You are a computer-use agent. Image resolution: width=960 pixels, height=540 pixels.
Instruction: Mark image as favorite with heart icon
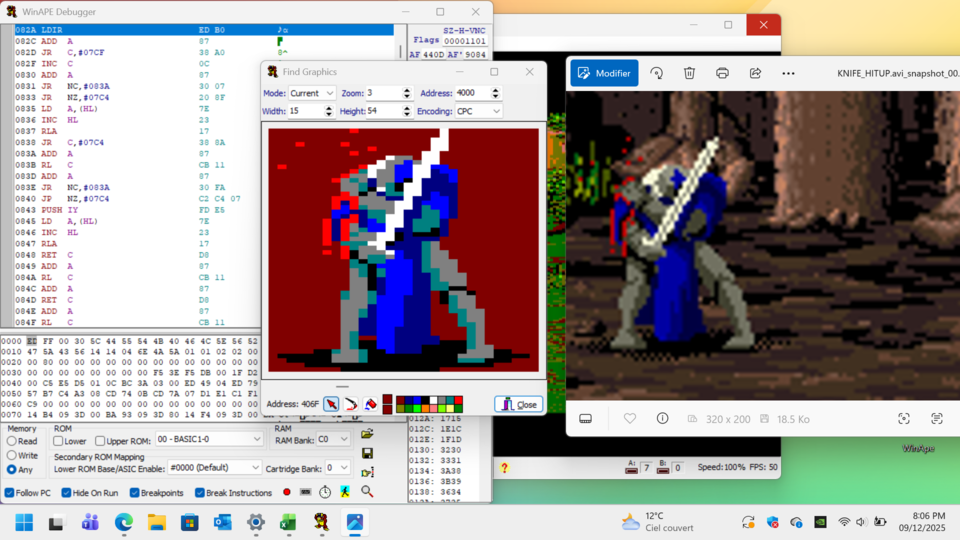pyautogui.click(x=629, y=419)
